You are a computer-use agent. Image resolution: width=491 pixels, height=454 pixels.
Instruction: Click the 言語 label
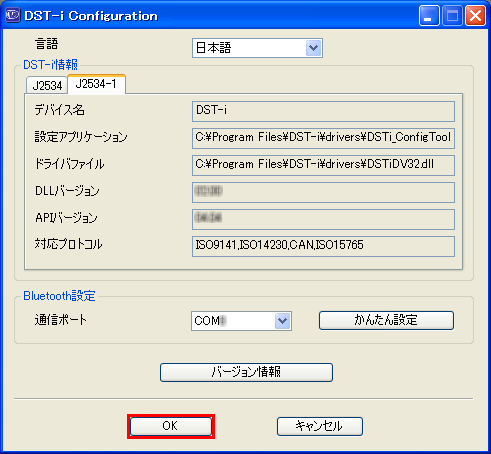[47, 44]
